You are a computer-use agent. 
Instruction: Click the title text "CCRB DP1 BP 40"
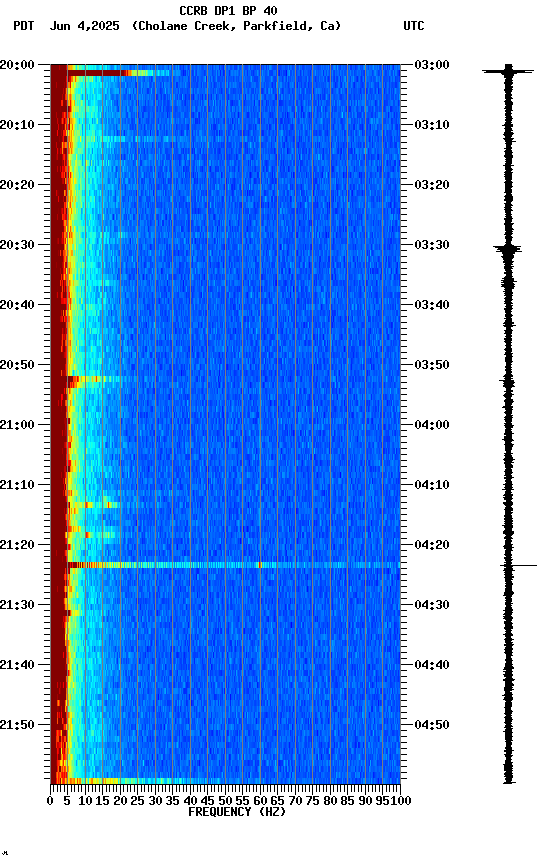pyautogui.click(x=228, y=11)
